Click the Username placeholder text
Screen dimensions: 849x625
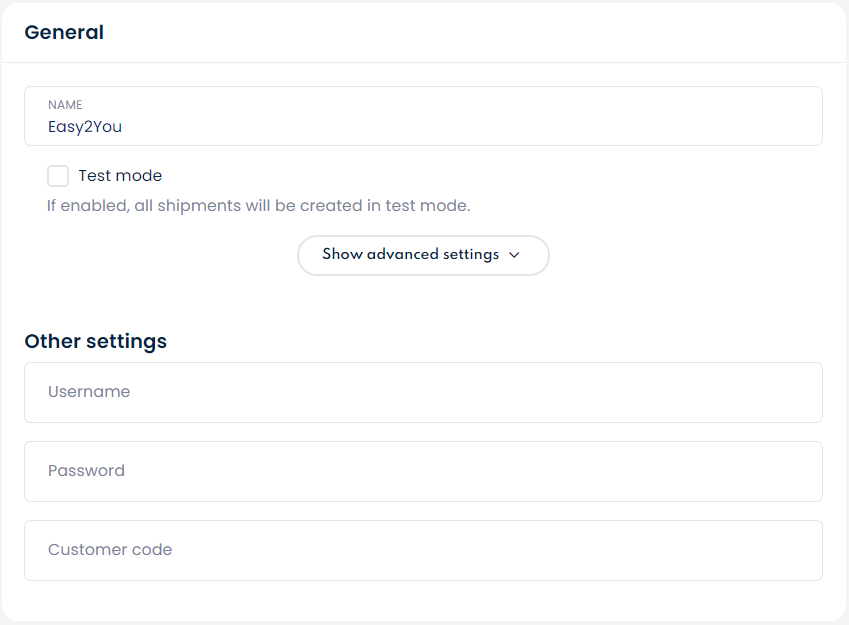[89, 392]
